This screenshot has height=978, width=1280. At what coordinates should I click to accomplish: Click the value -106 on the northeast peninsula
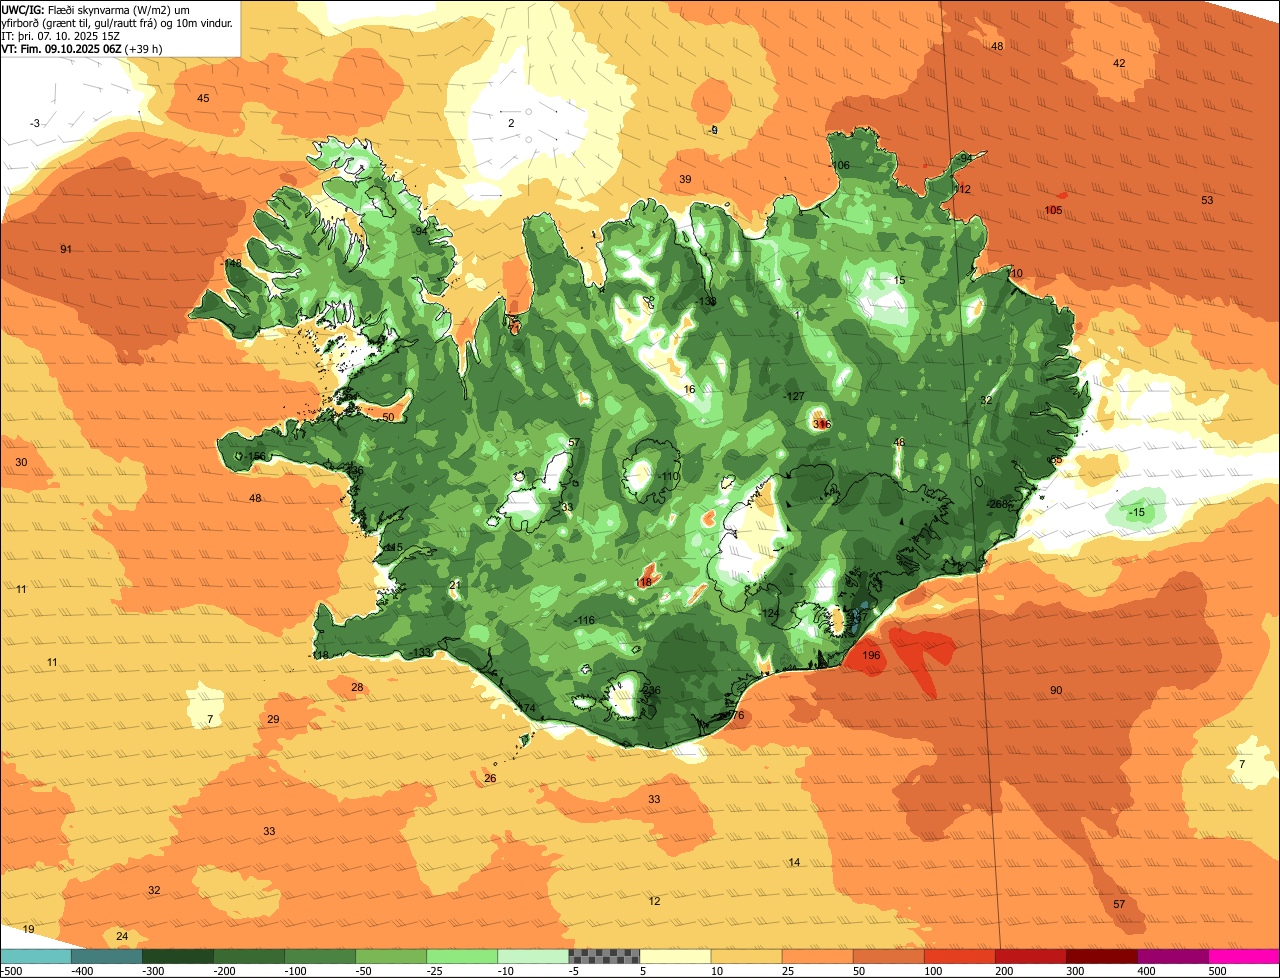pos(839,165)
